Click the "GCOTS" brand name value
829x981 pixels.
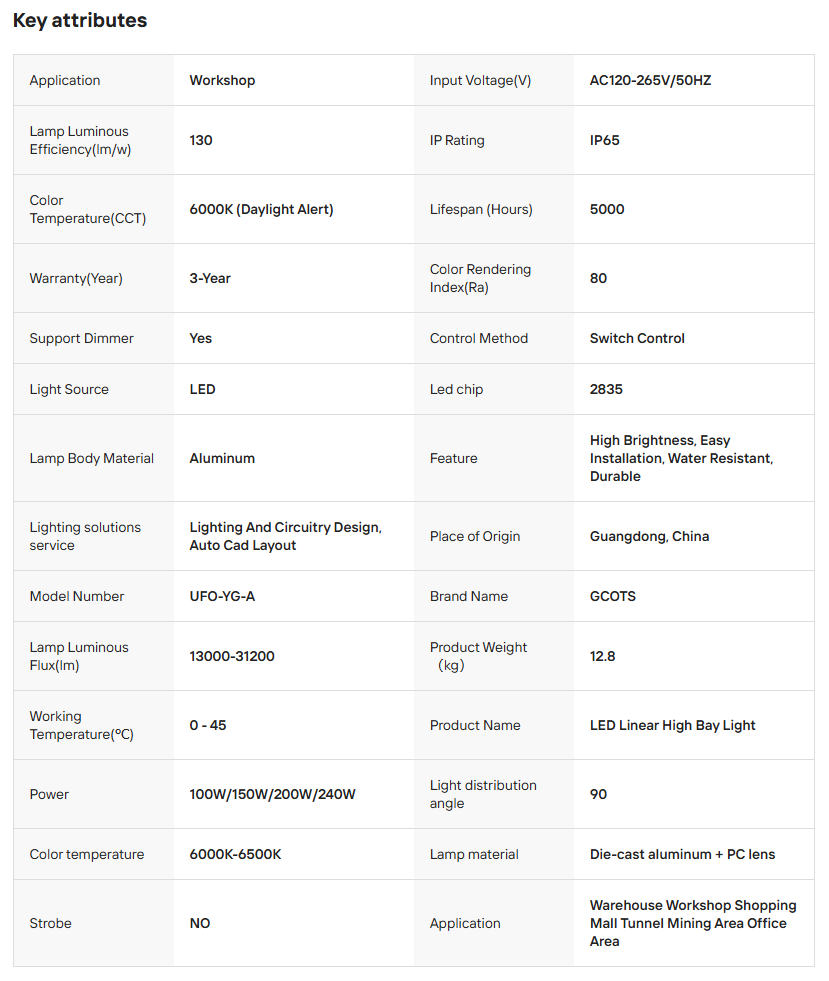click(613, 596)
